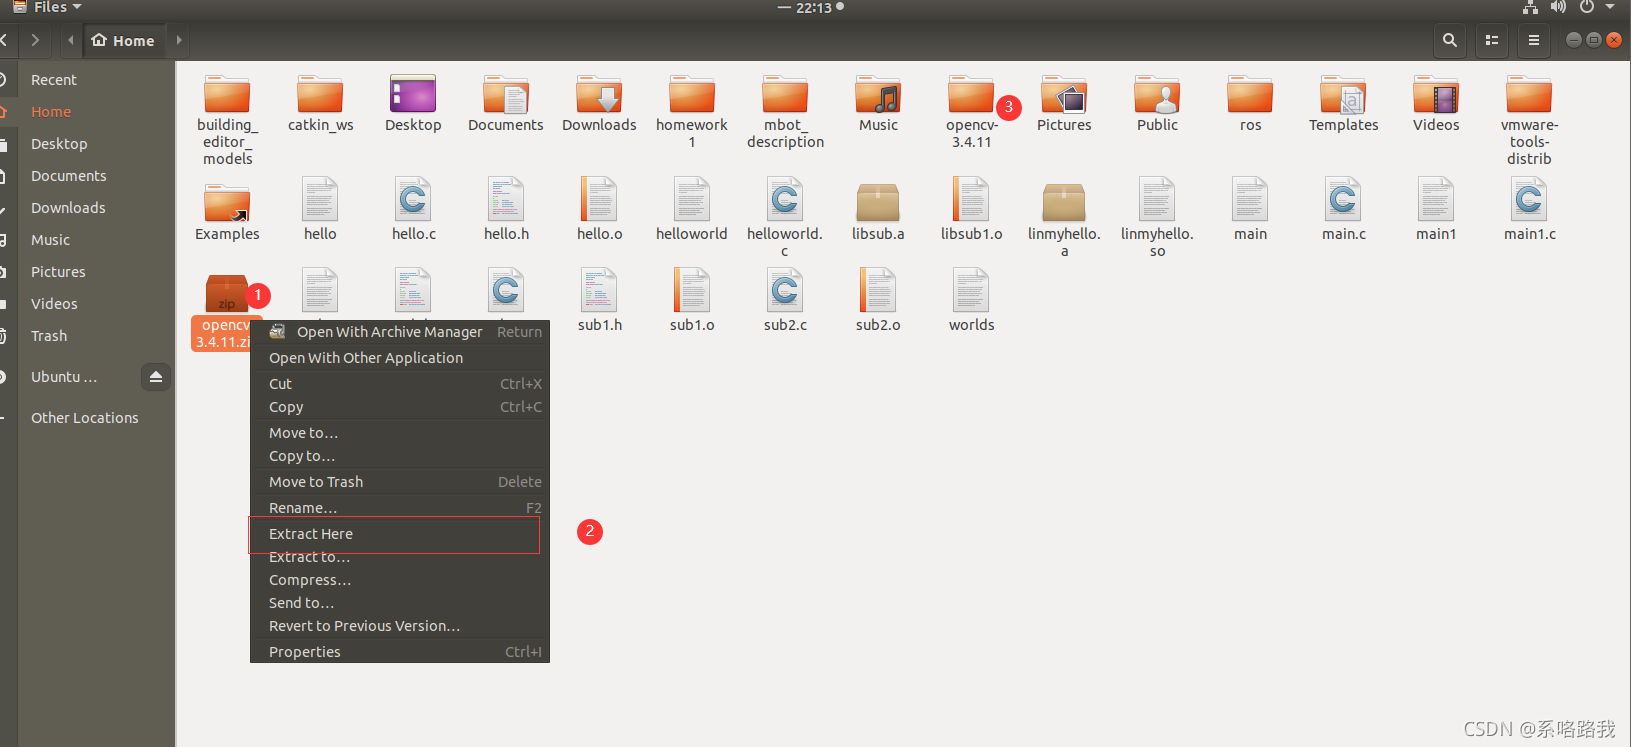The height and width of the screenshot is (747, 1631).
Task: Open the network status indicator
Action: tap(1530, 7)
